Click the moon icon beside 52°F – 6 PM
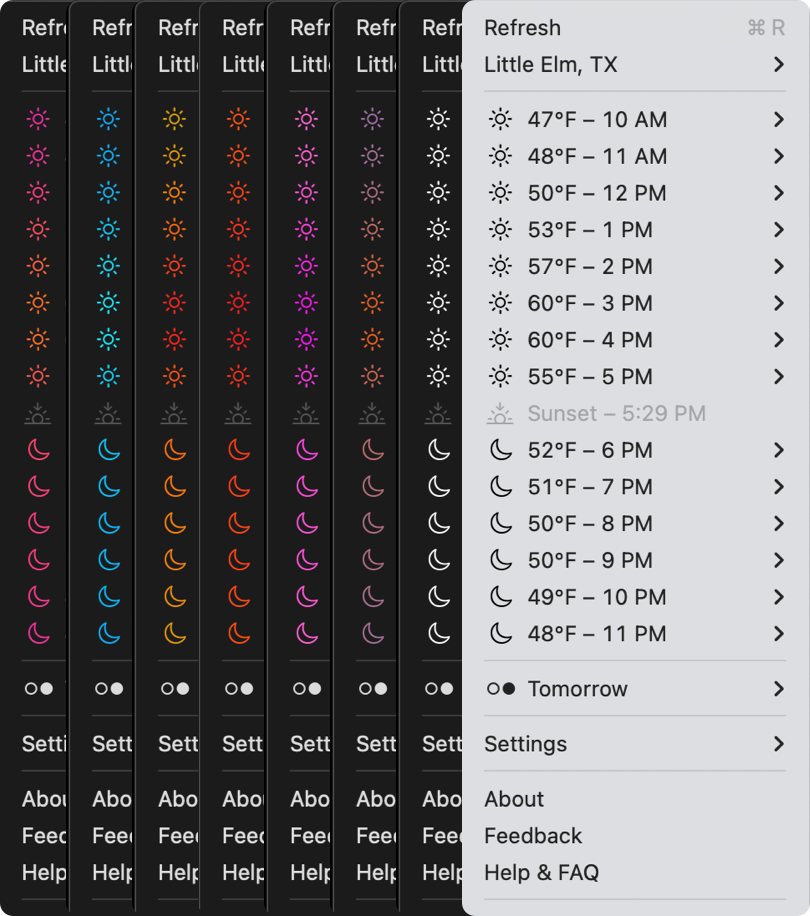 500,450
